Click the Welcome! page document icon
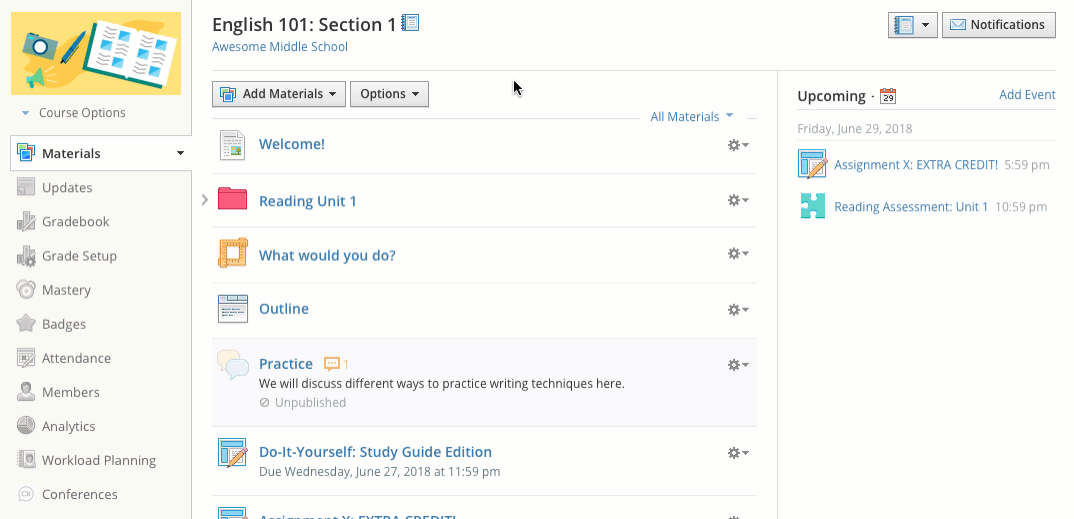1074x519 pixels. pos(232,145)
